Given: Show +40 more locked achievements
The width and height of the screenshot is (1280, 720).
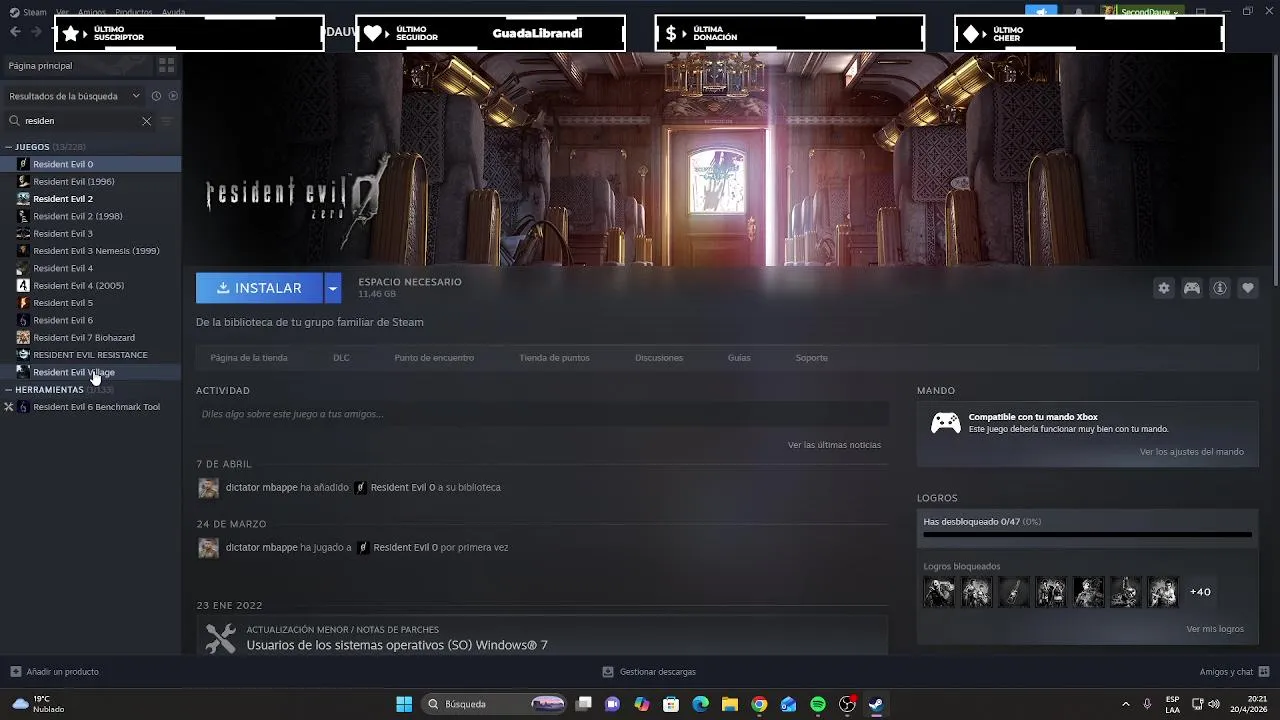Looking at the screenshot, I should pos(1200,592).
